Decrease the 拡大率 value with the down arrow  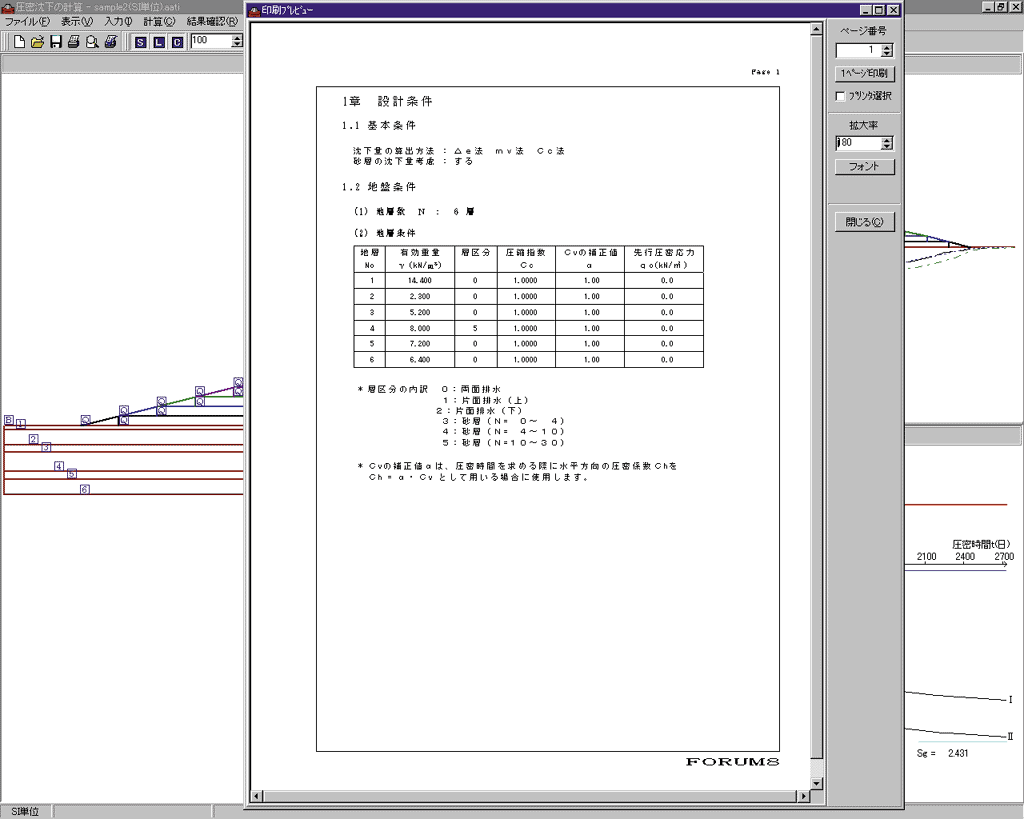(x=887, y=147)
